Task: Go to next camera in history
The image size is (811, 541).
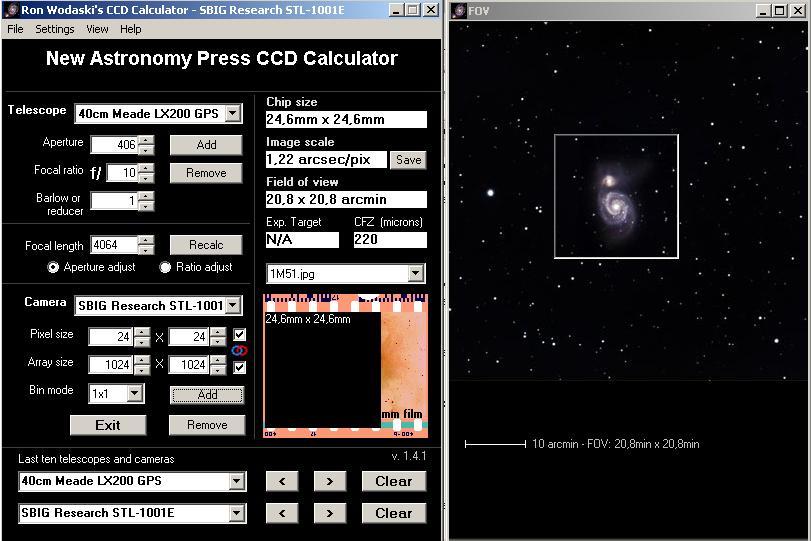Action: coord(330,513)
